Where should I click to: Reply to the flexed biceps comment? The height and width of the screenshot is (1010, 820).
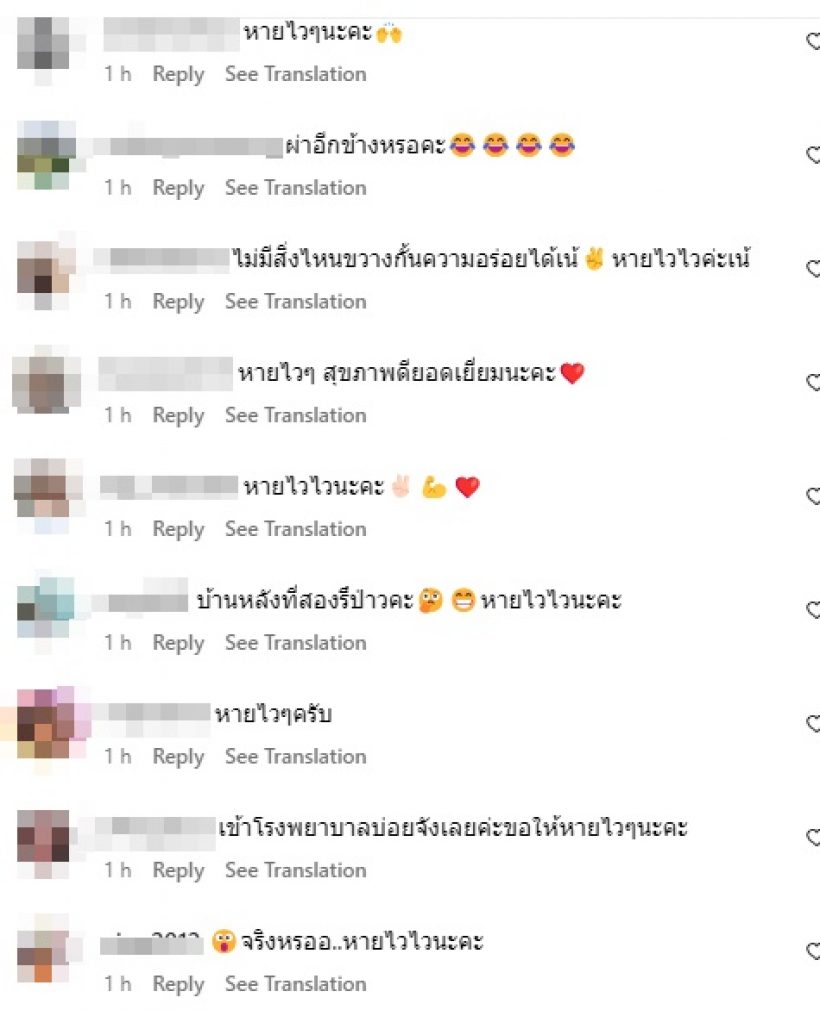coord(178,529)
